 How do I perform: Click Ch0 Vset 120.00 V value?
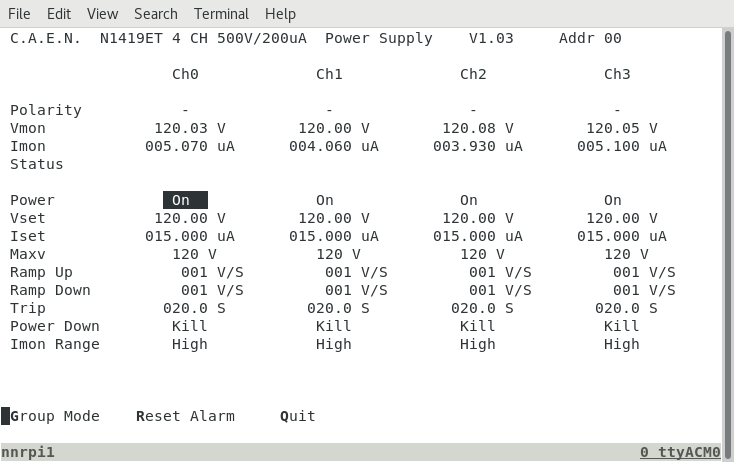click(x=190, y=218)
